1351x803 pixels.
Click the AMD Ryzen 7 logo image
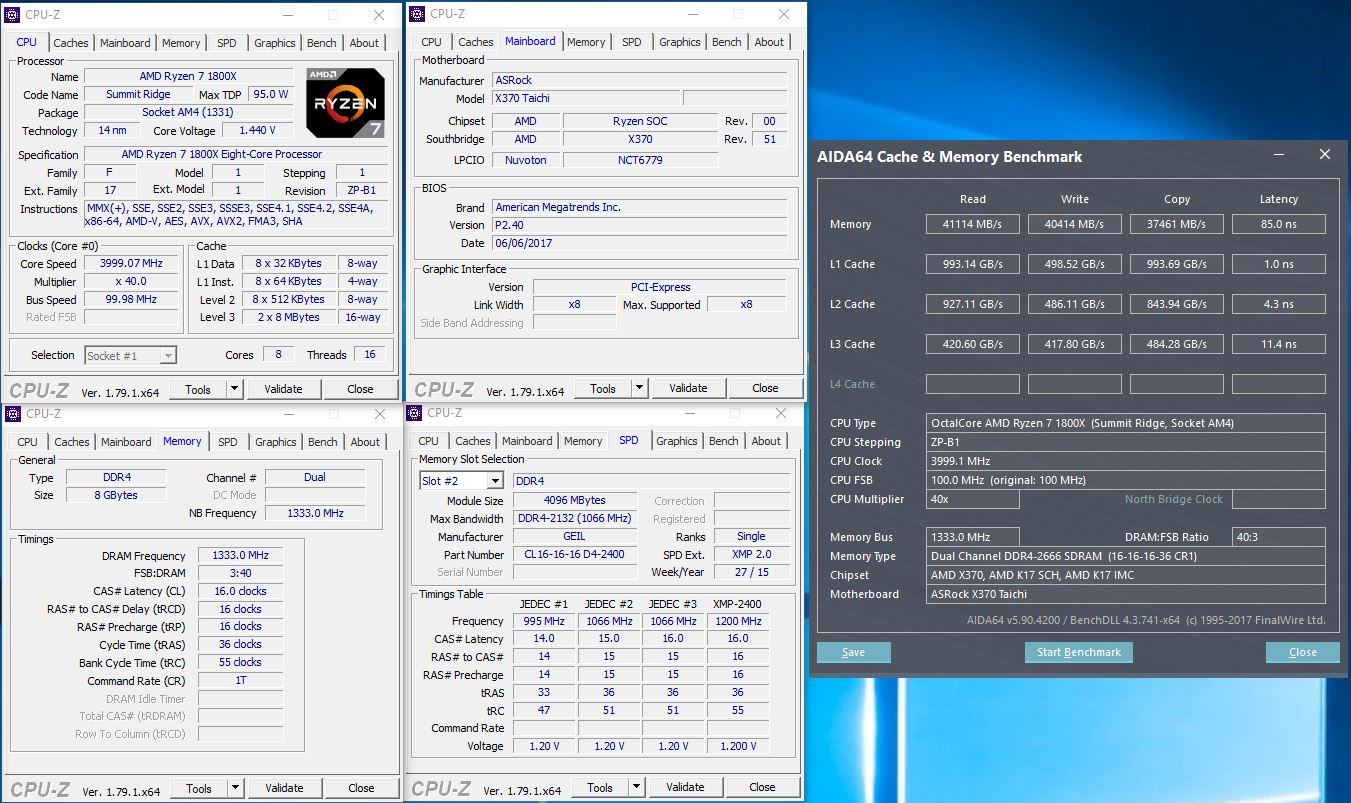coord(345,103)
